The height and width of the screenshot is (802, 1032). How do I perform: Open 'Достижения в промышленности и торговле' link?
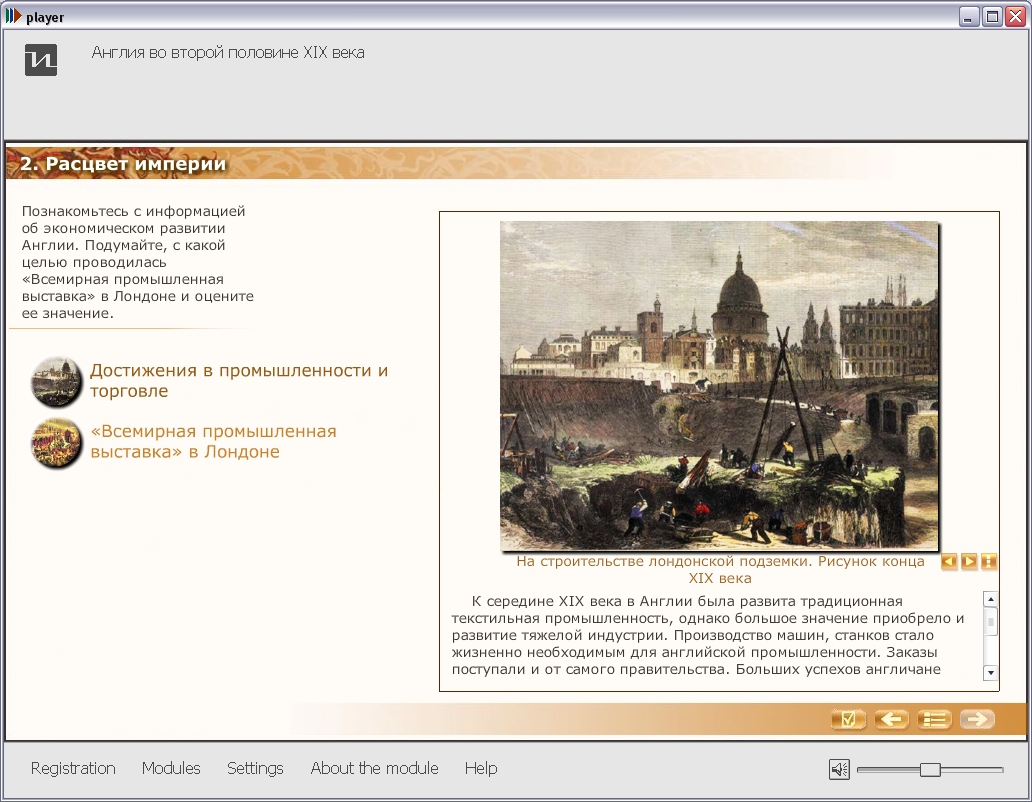[239, 380]
